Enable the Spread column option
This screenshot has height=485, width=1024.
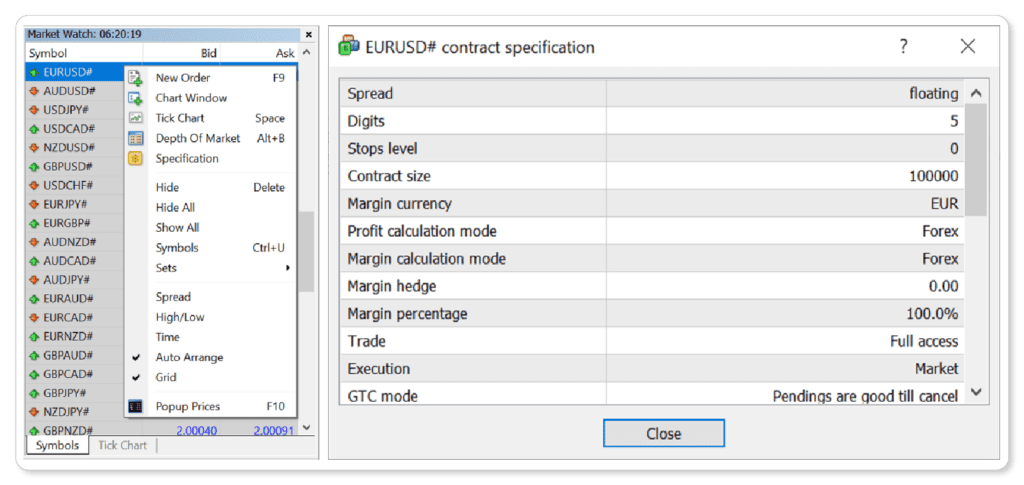173,297
